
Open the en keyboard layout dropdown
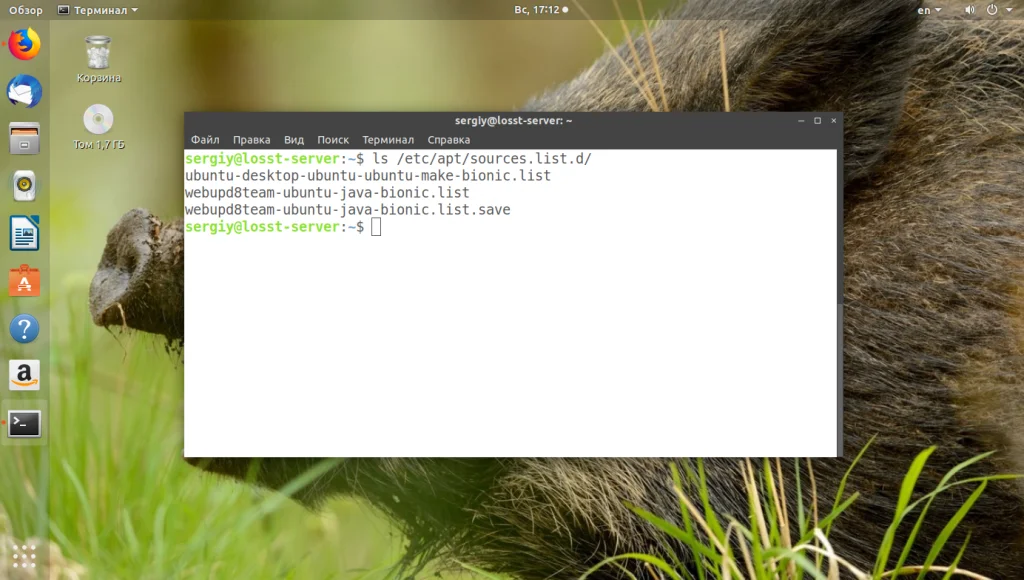point(929,10)
